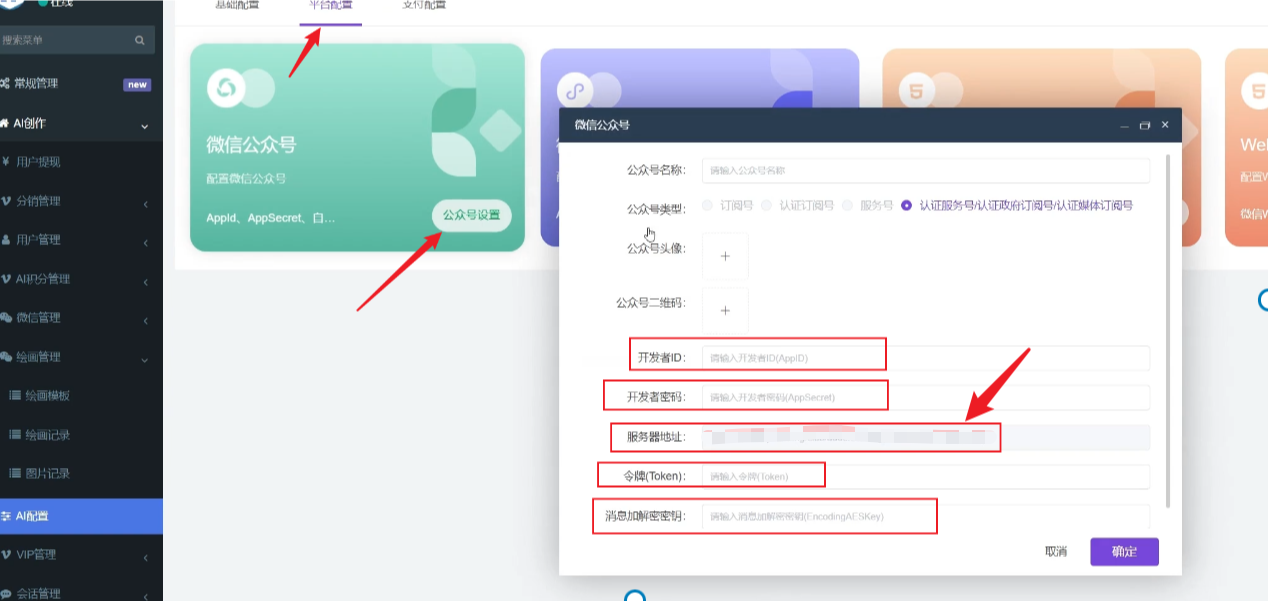Close the 微信公众号 dialog
The width and height of the screenshot is (1268, 601).
click(1165, 126)
